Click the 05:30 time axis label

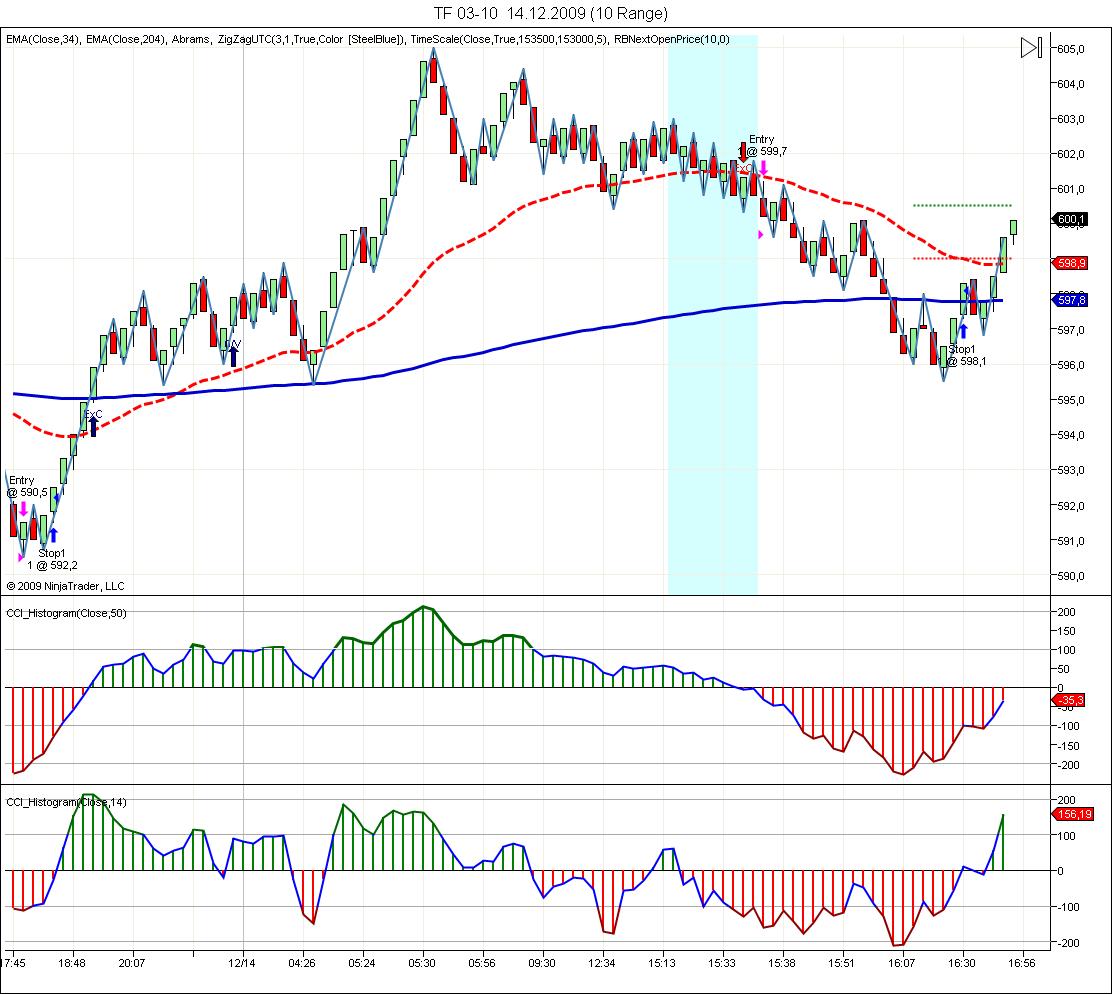click(422, 963)
